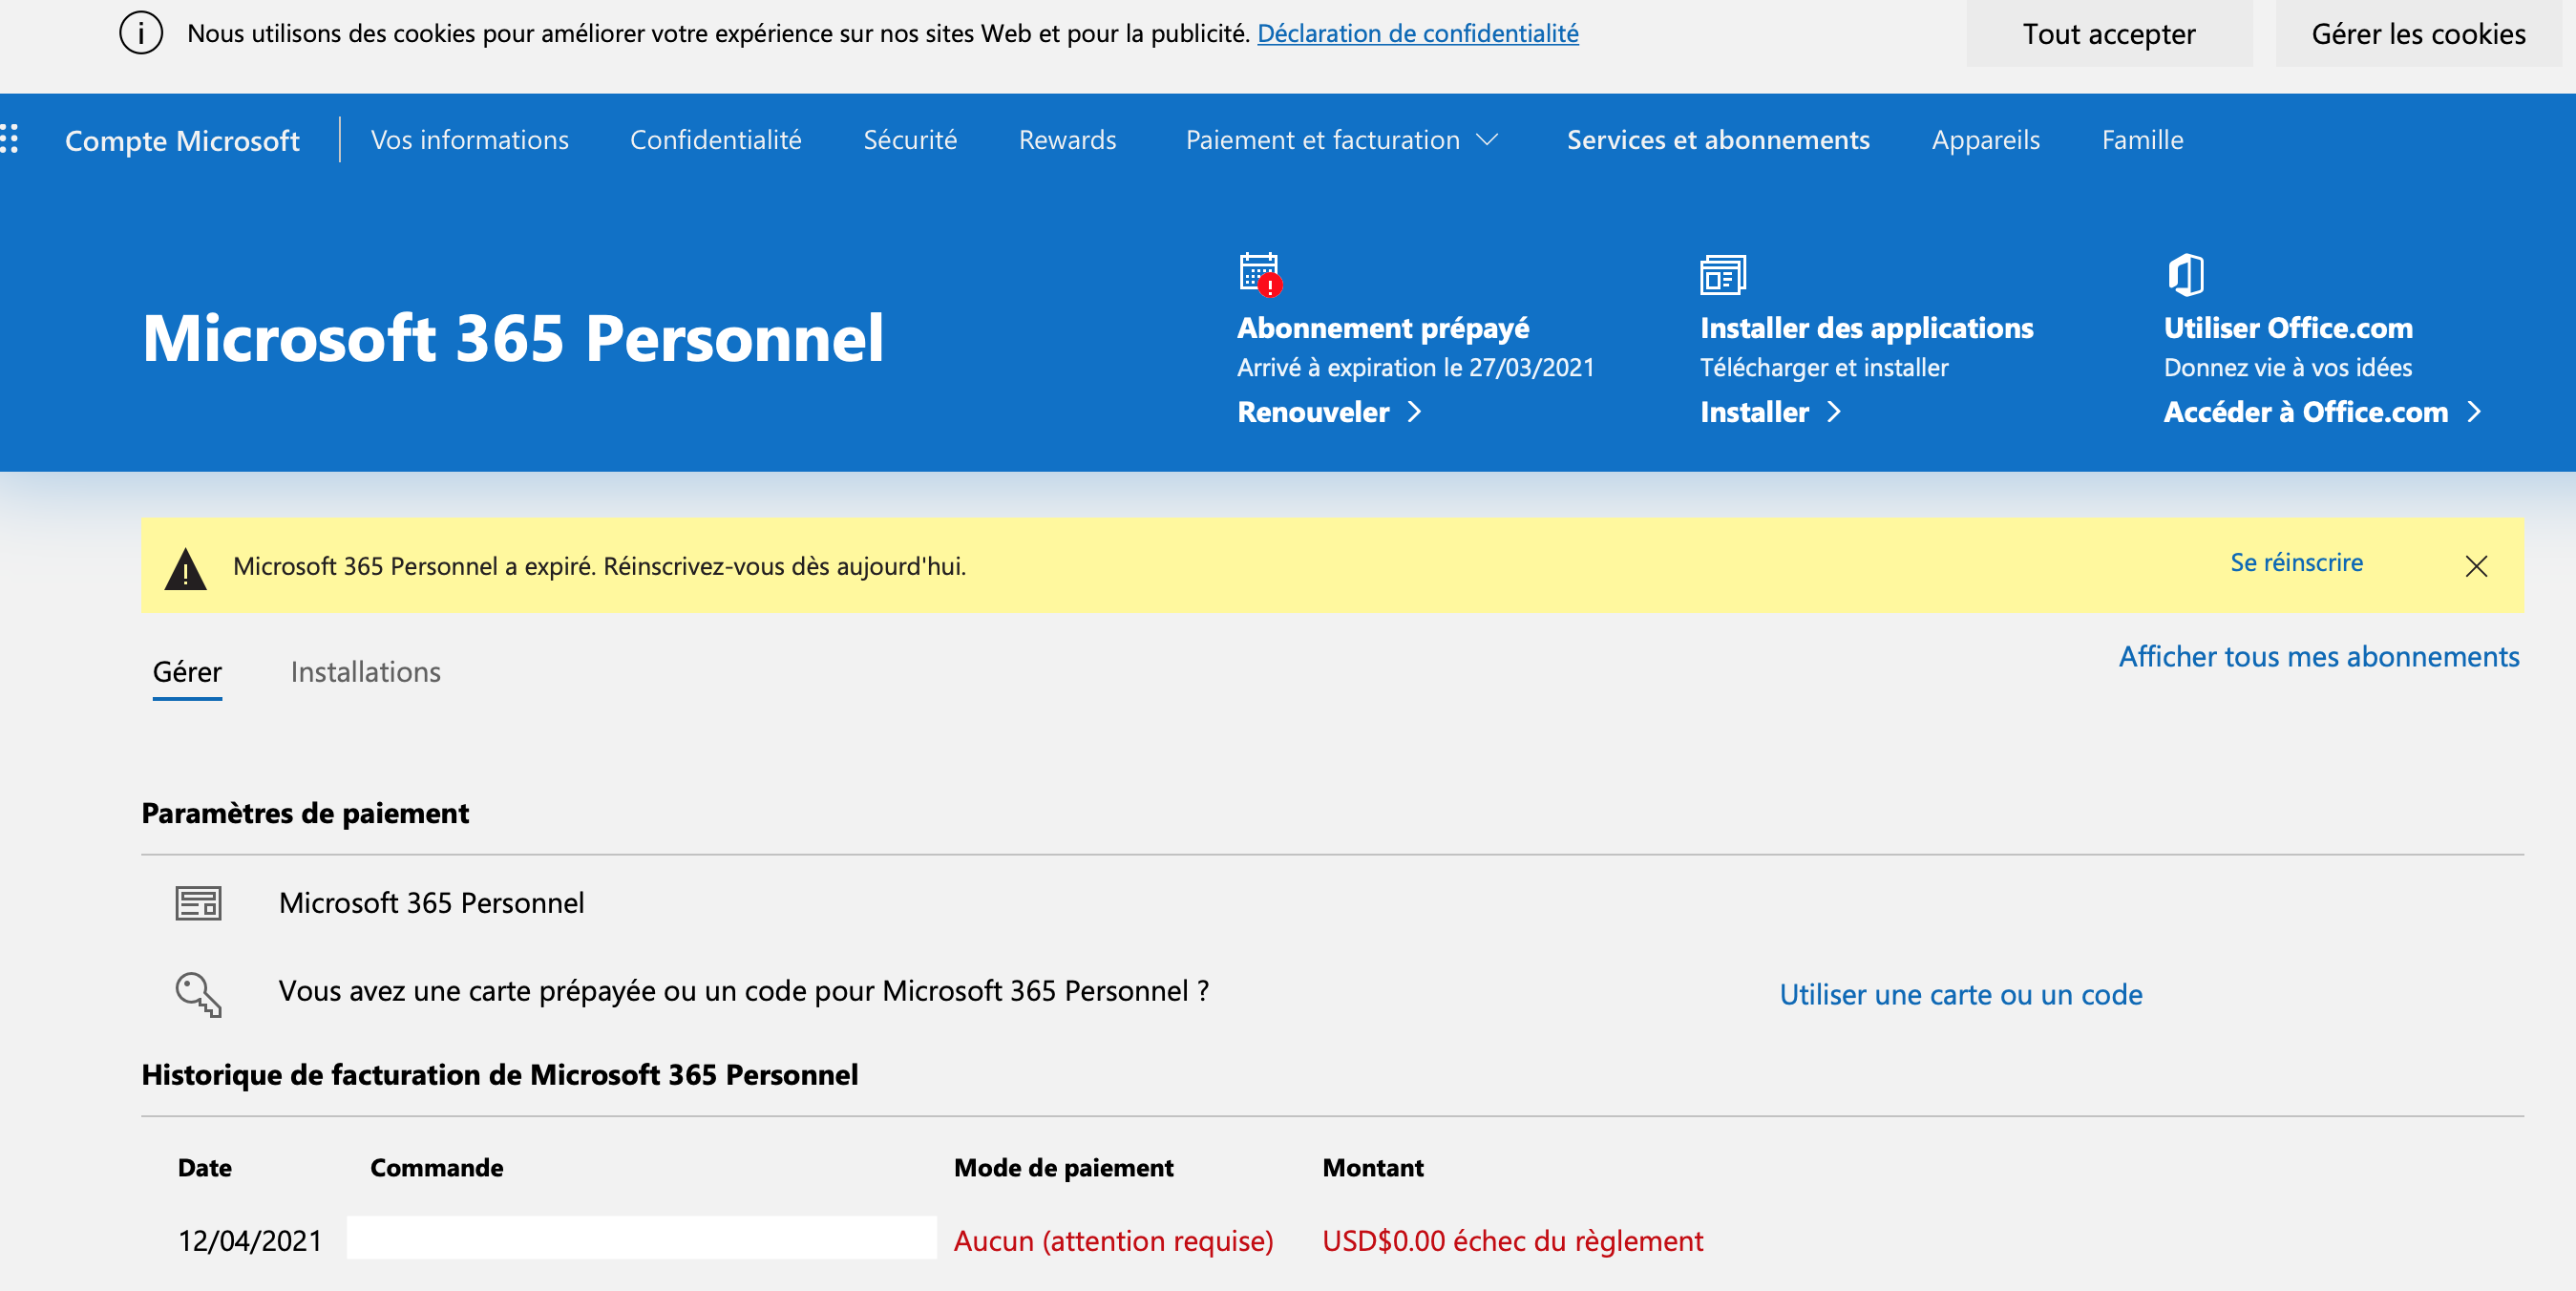Open the app launcher grid icon
This screenshot has width=2576, height=1291.
point(10,139)
